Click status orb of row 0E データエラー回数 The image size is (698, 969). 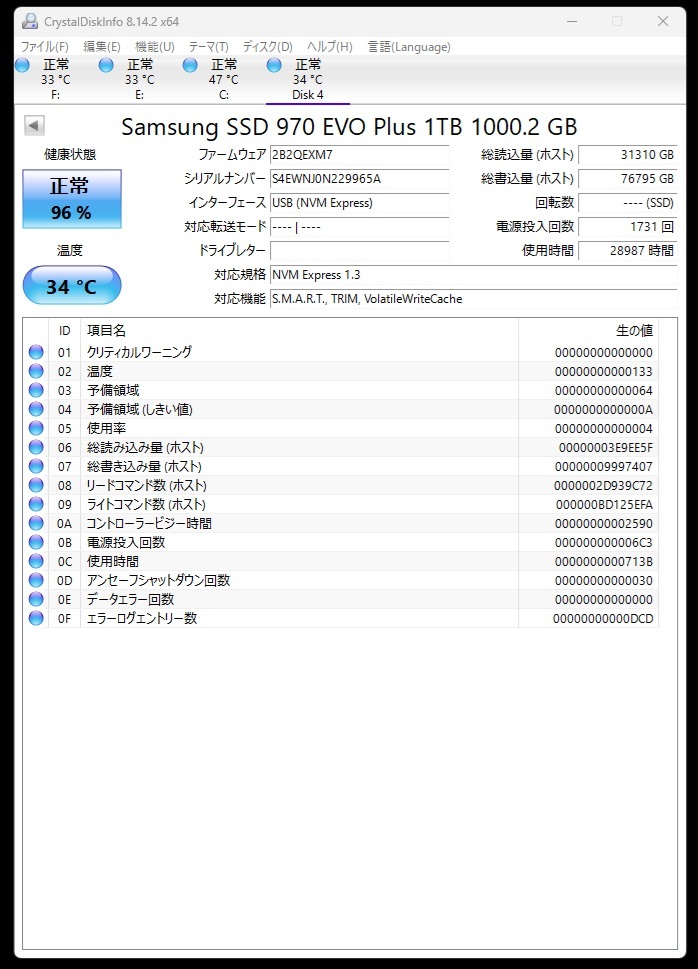(36, 599)
